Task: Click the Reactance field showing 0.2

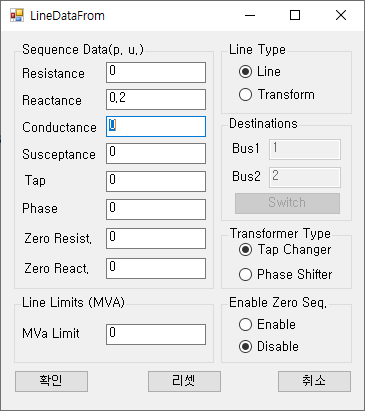Action: 156,99
